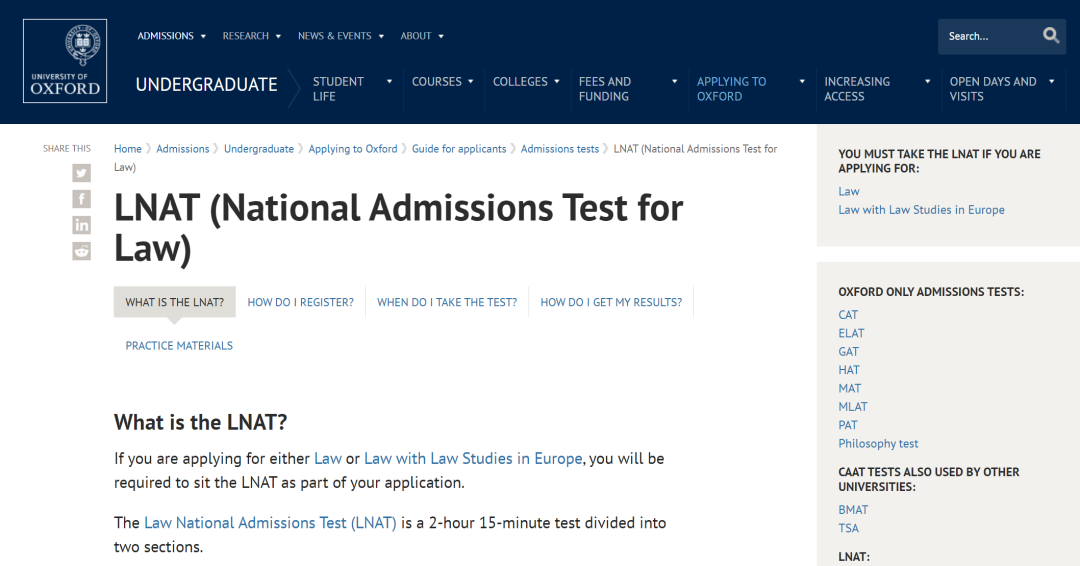Select the What is the LNAT? tab

coord(174,302)
